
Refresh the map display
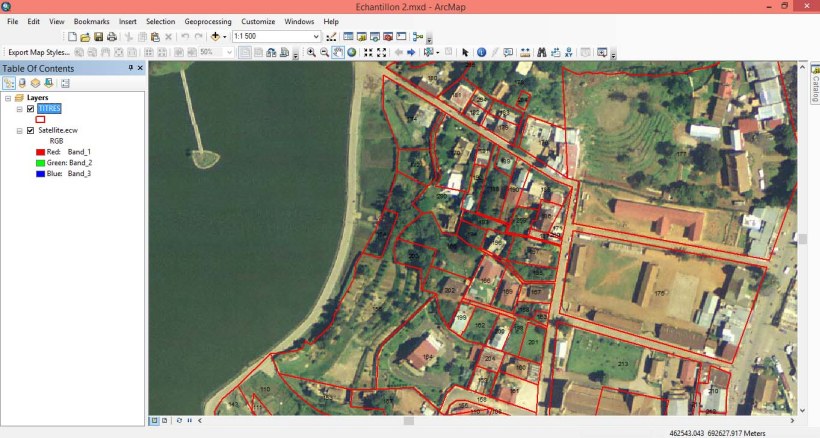click(x=179, y=420)
